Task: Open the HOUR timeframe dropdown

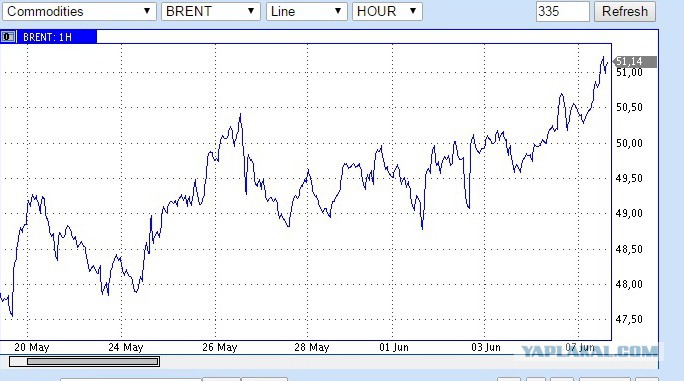Action: [x=387, y=11]
